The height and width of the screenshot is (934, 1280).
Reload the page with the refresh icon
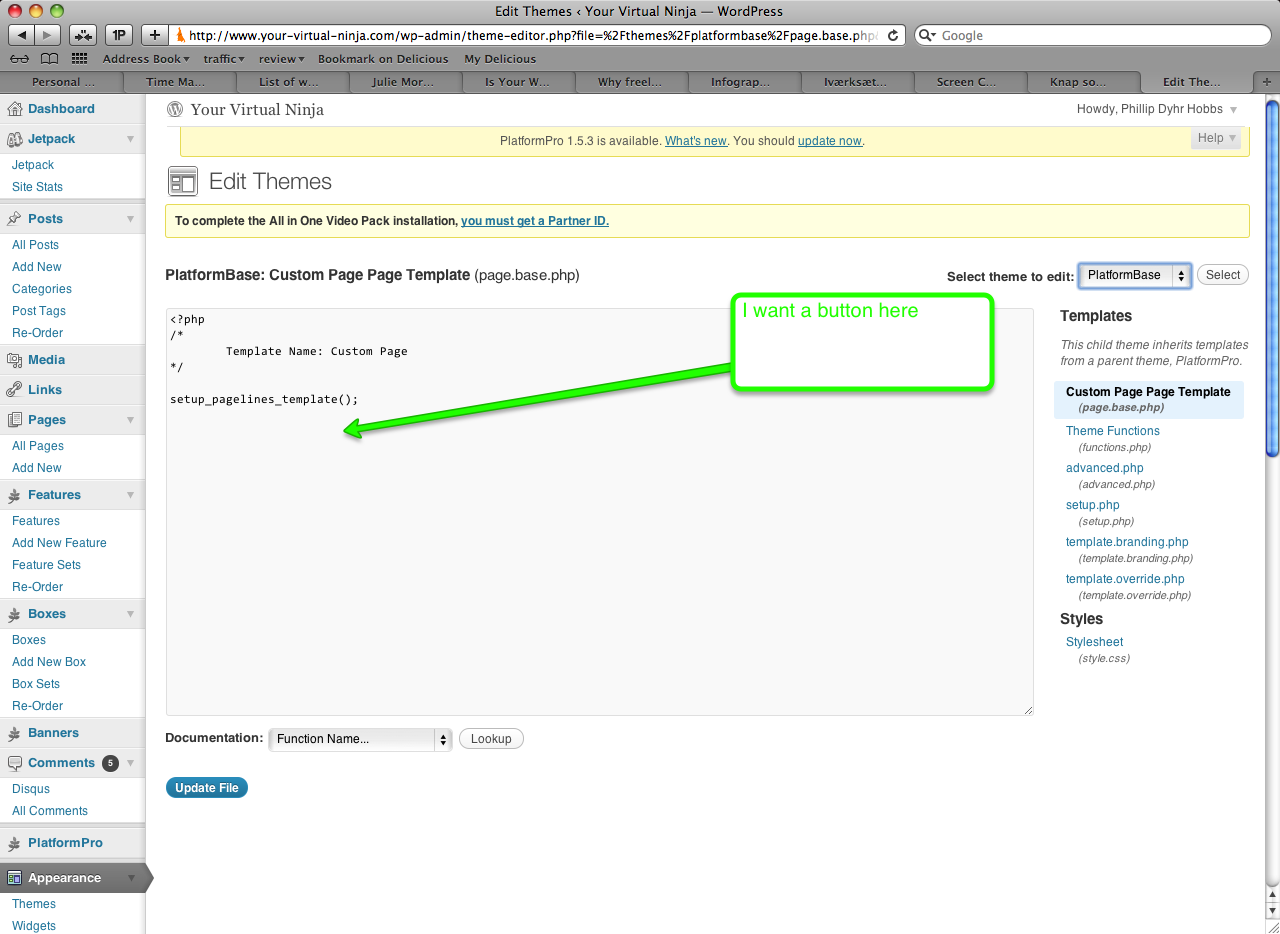click(893, 35)
